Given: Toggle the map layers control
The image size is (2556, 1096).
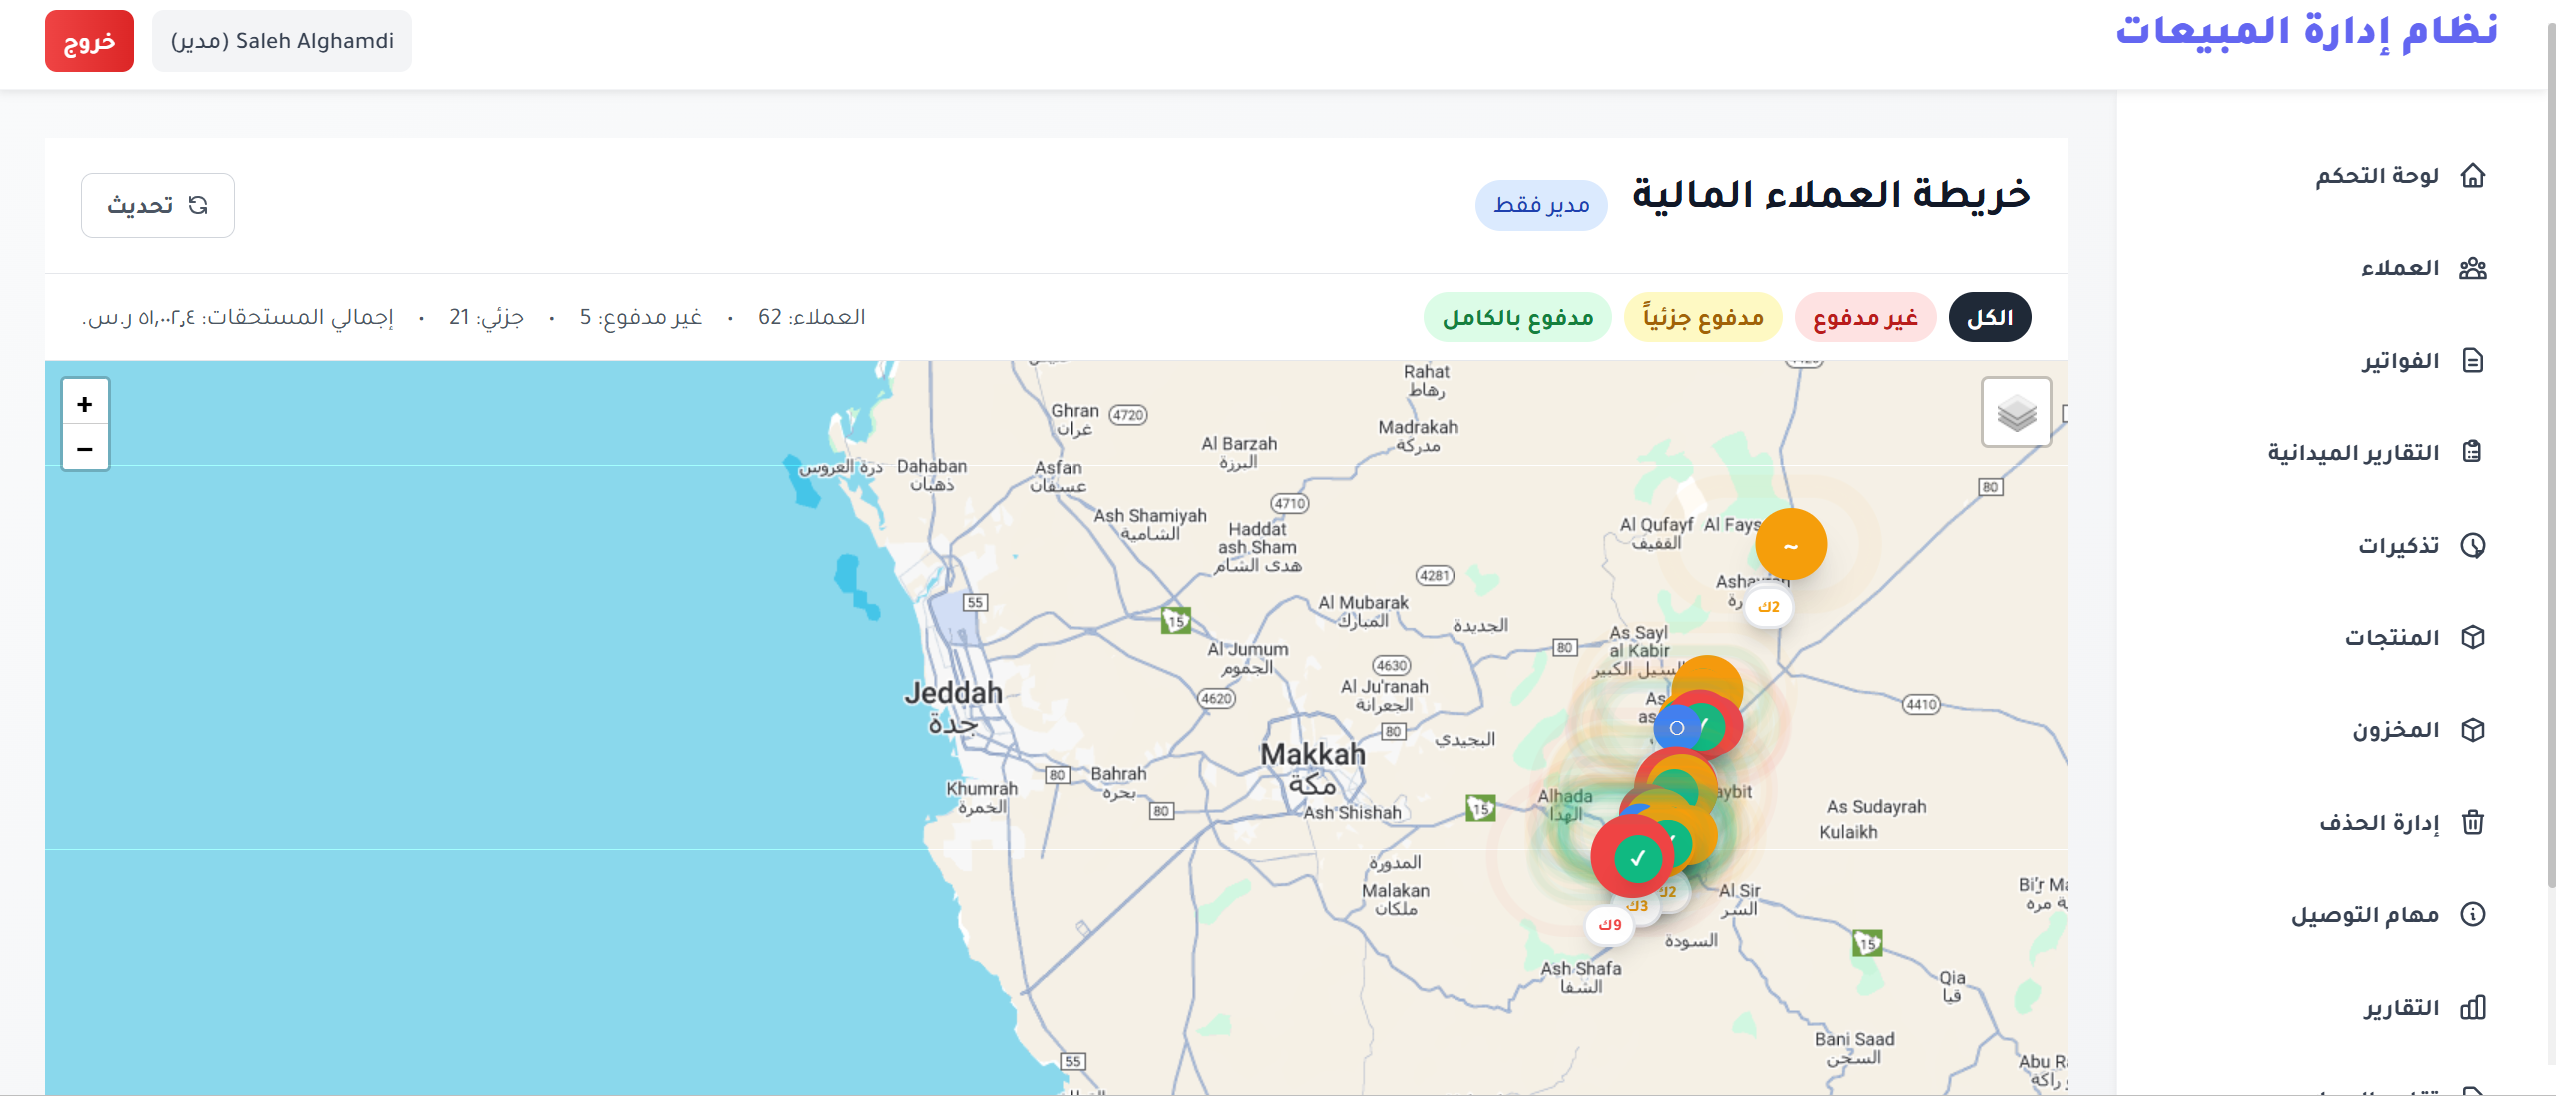Looking at the screenshot, I should coord(2017,411).
